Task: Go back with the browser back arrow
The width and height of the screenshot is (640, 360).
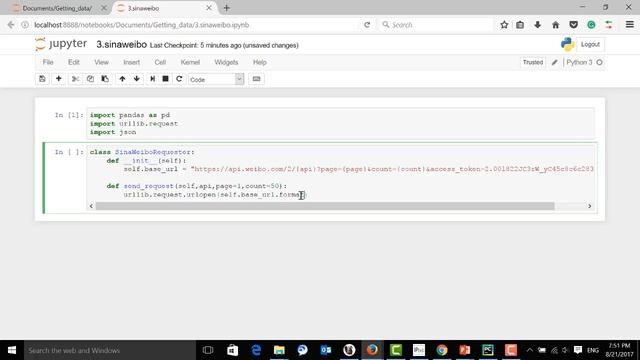Action: tap(11, 25)
